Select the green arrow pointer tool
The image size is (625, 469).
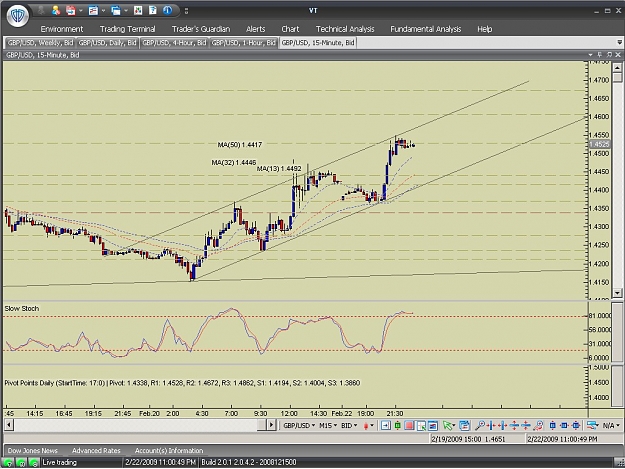(x=449, y=426)
